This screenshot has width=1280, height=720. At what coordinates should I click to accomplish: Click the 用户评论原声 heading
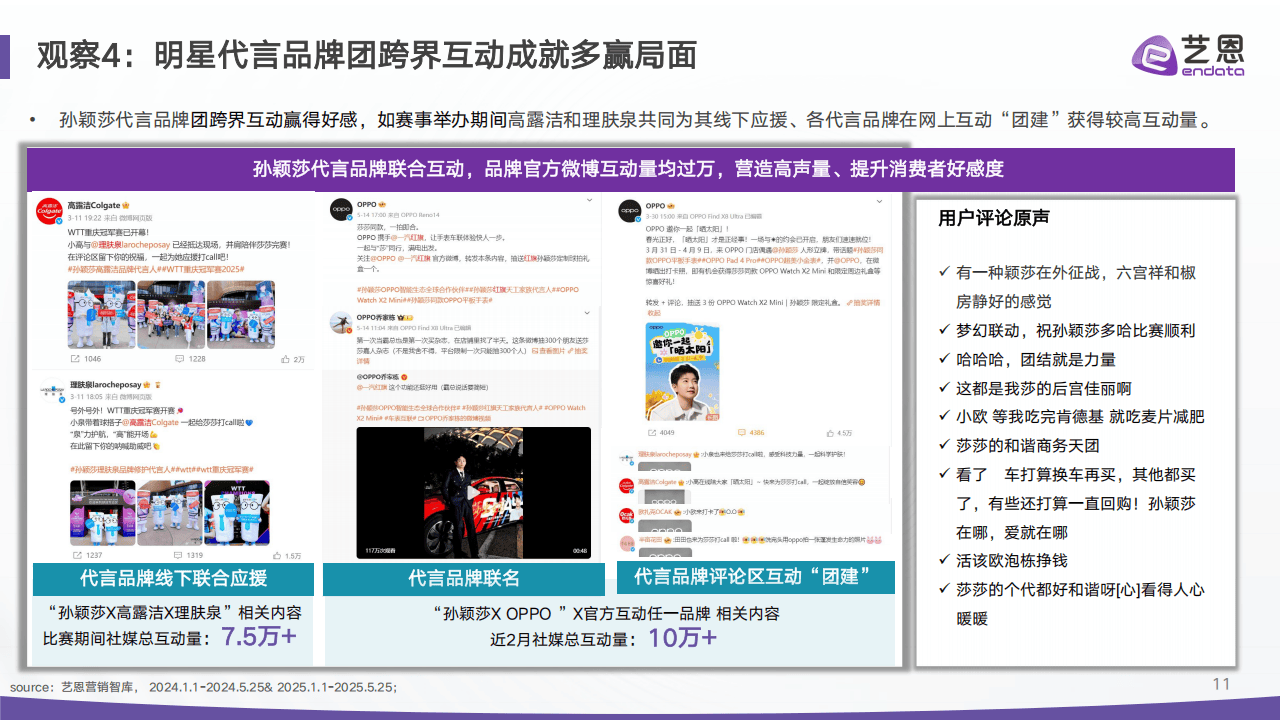pyautogui.click(x=993, y=218)
